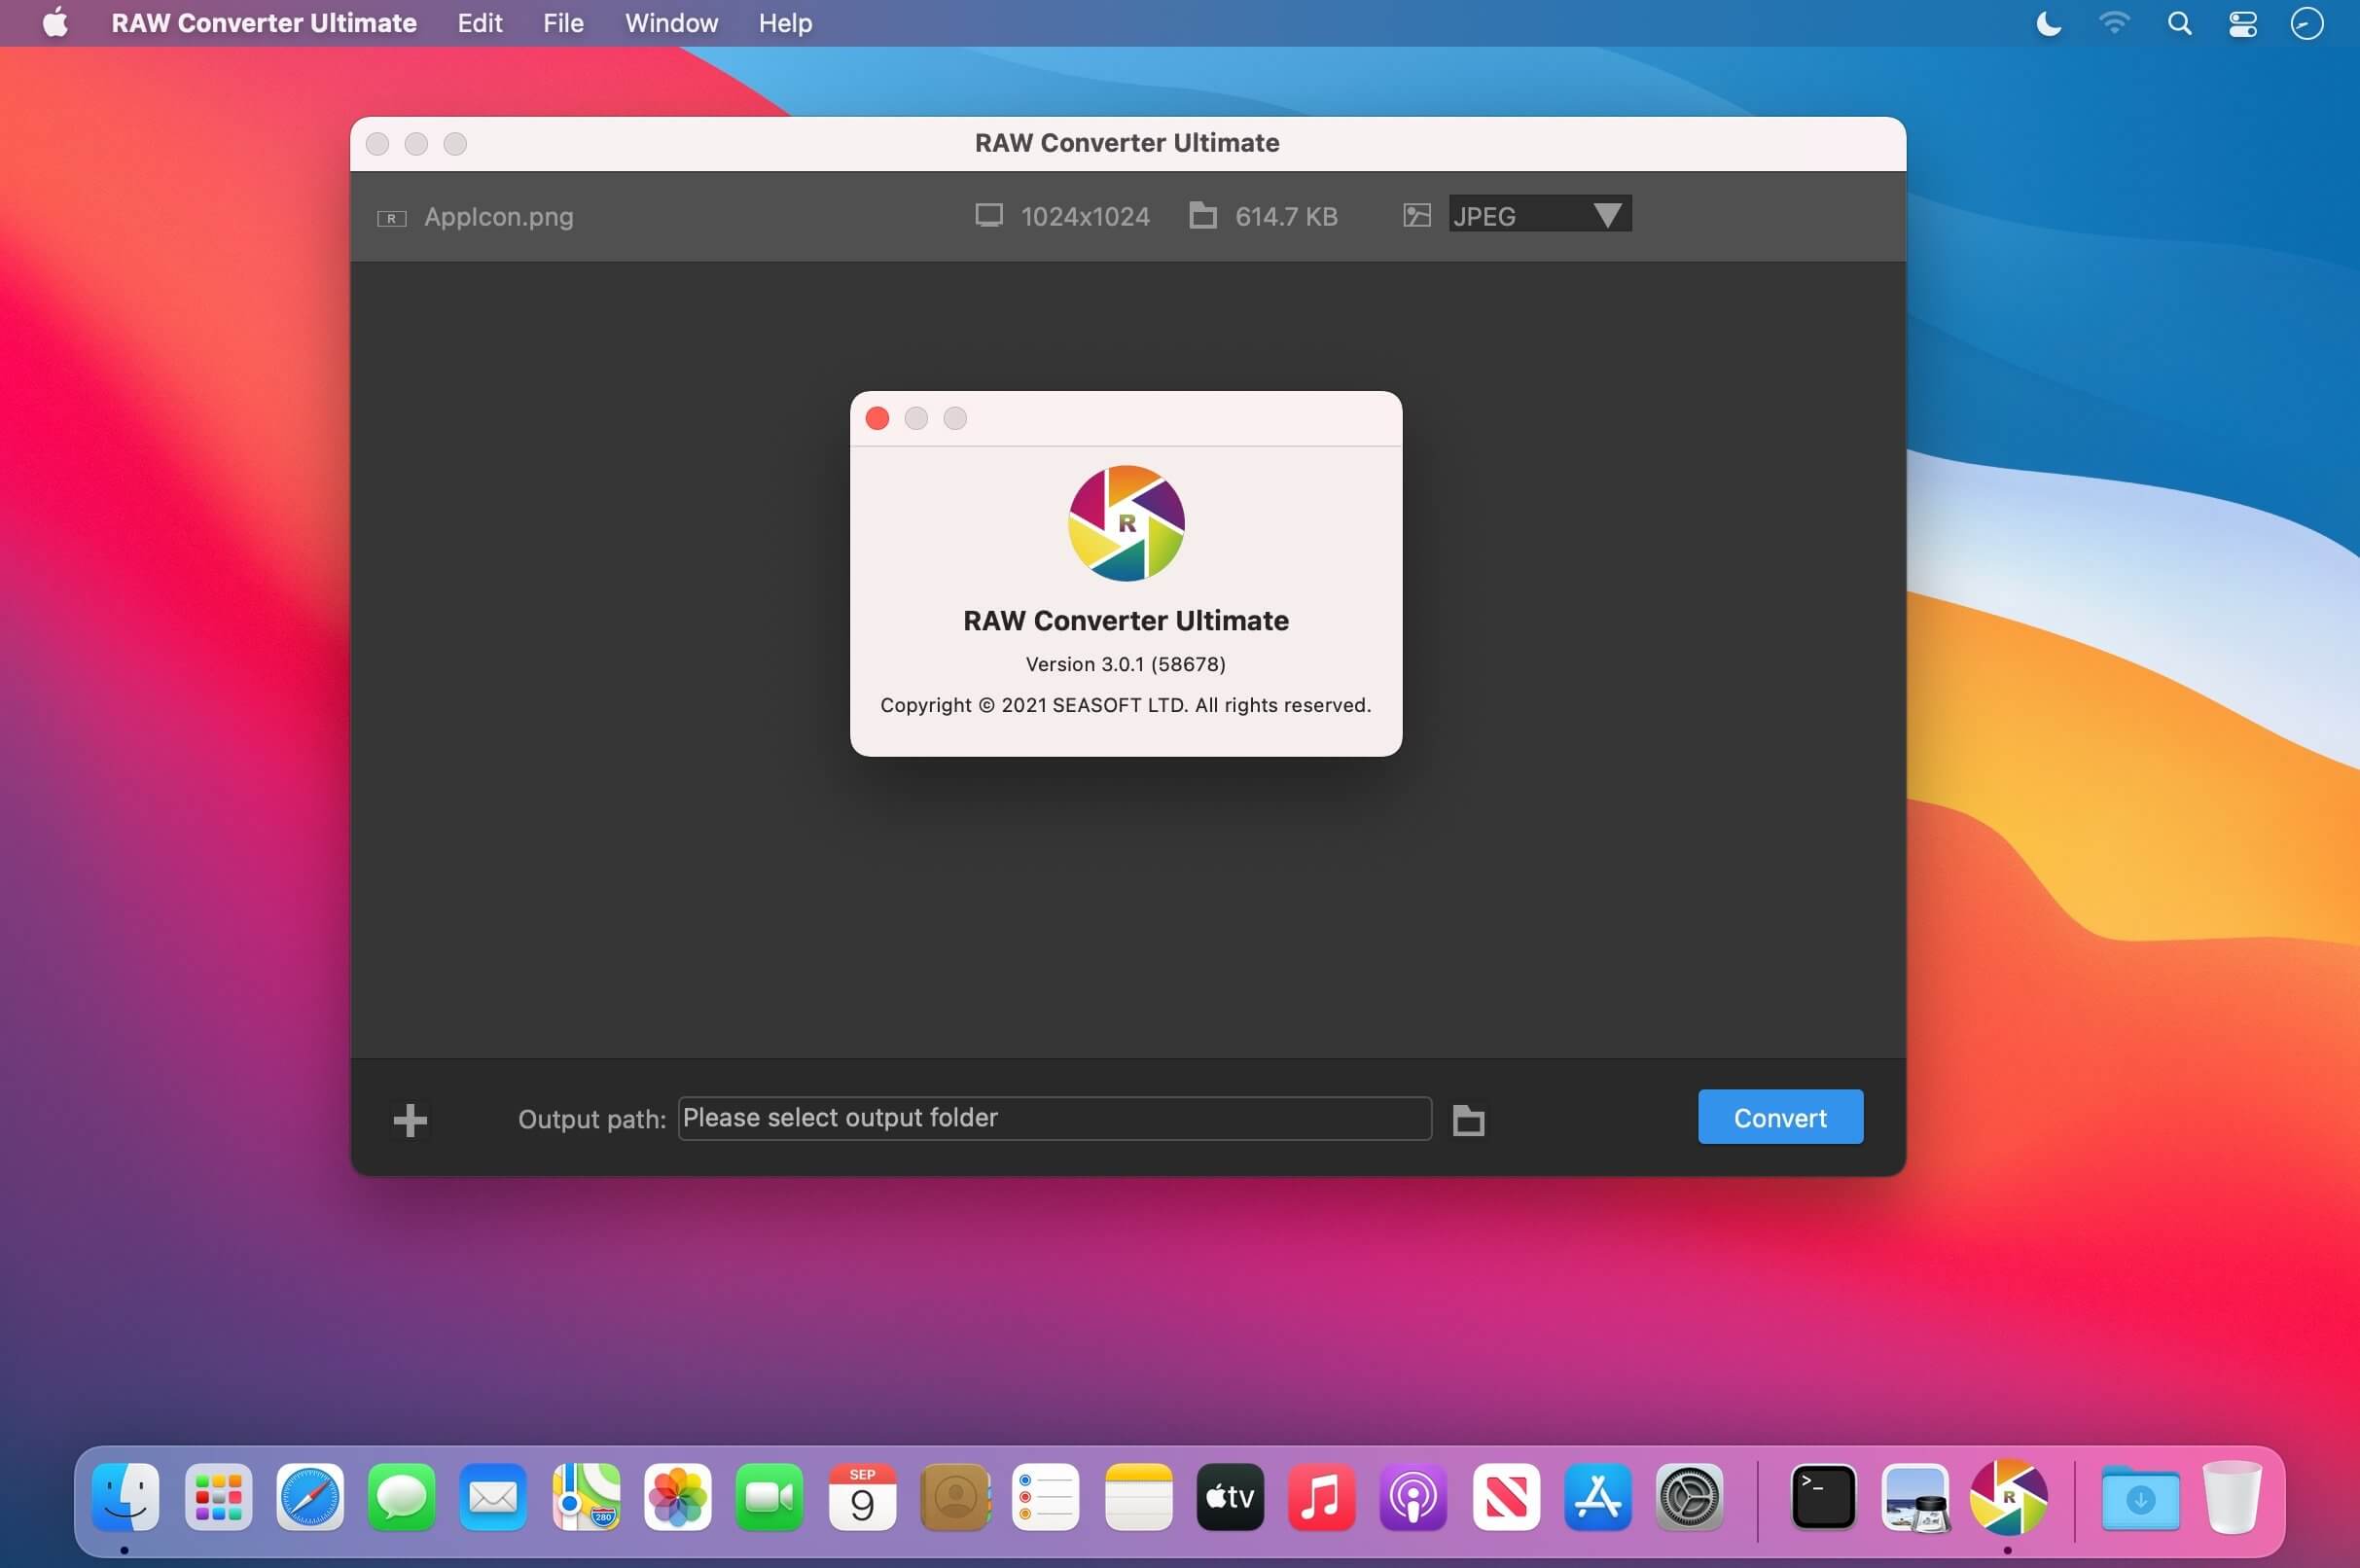2360x1568 pixels.
Task: Open the File menu
Action: point(563,23)
